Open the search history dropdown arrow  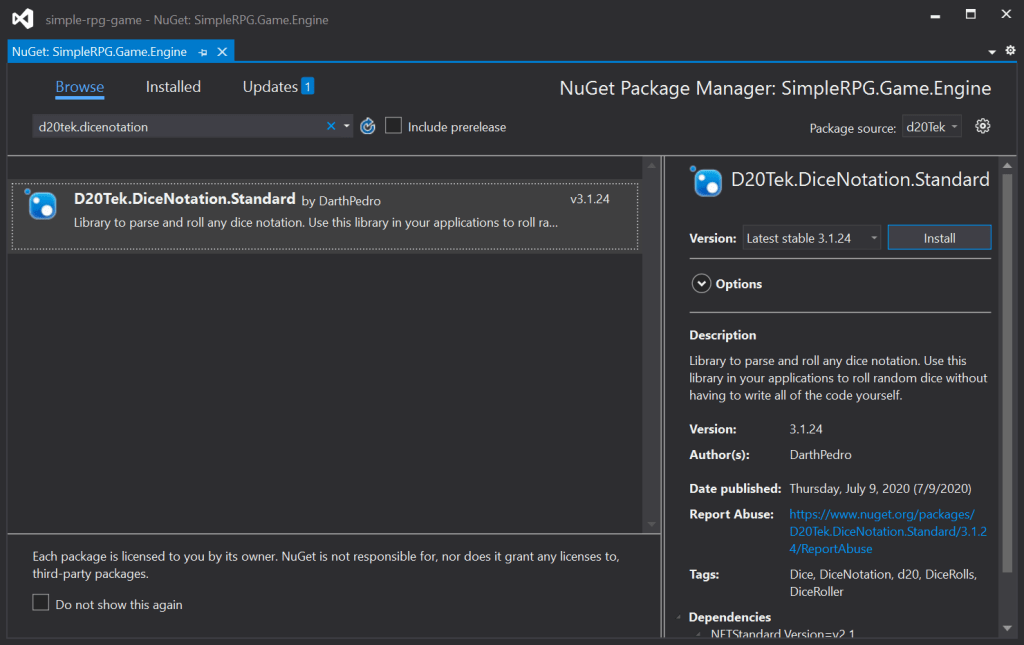(x=347, y=126)
